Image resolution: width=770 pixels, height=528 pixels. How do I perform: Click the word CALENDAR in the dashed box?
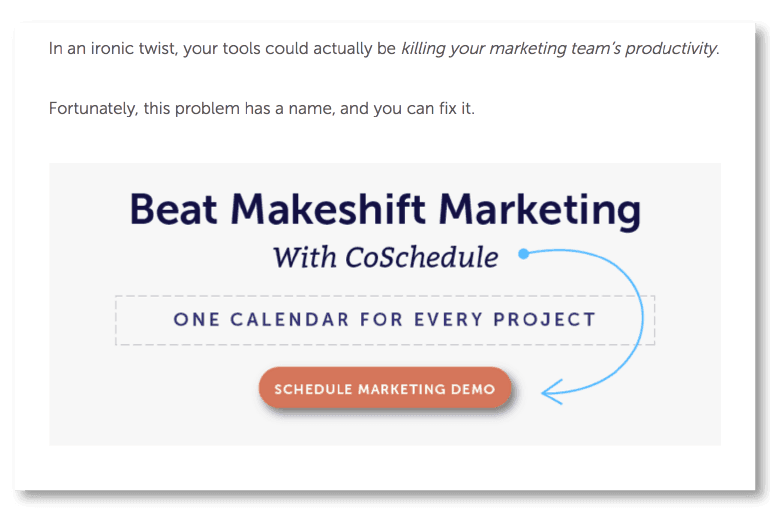tap(290, 320)
